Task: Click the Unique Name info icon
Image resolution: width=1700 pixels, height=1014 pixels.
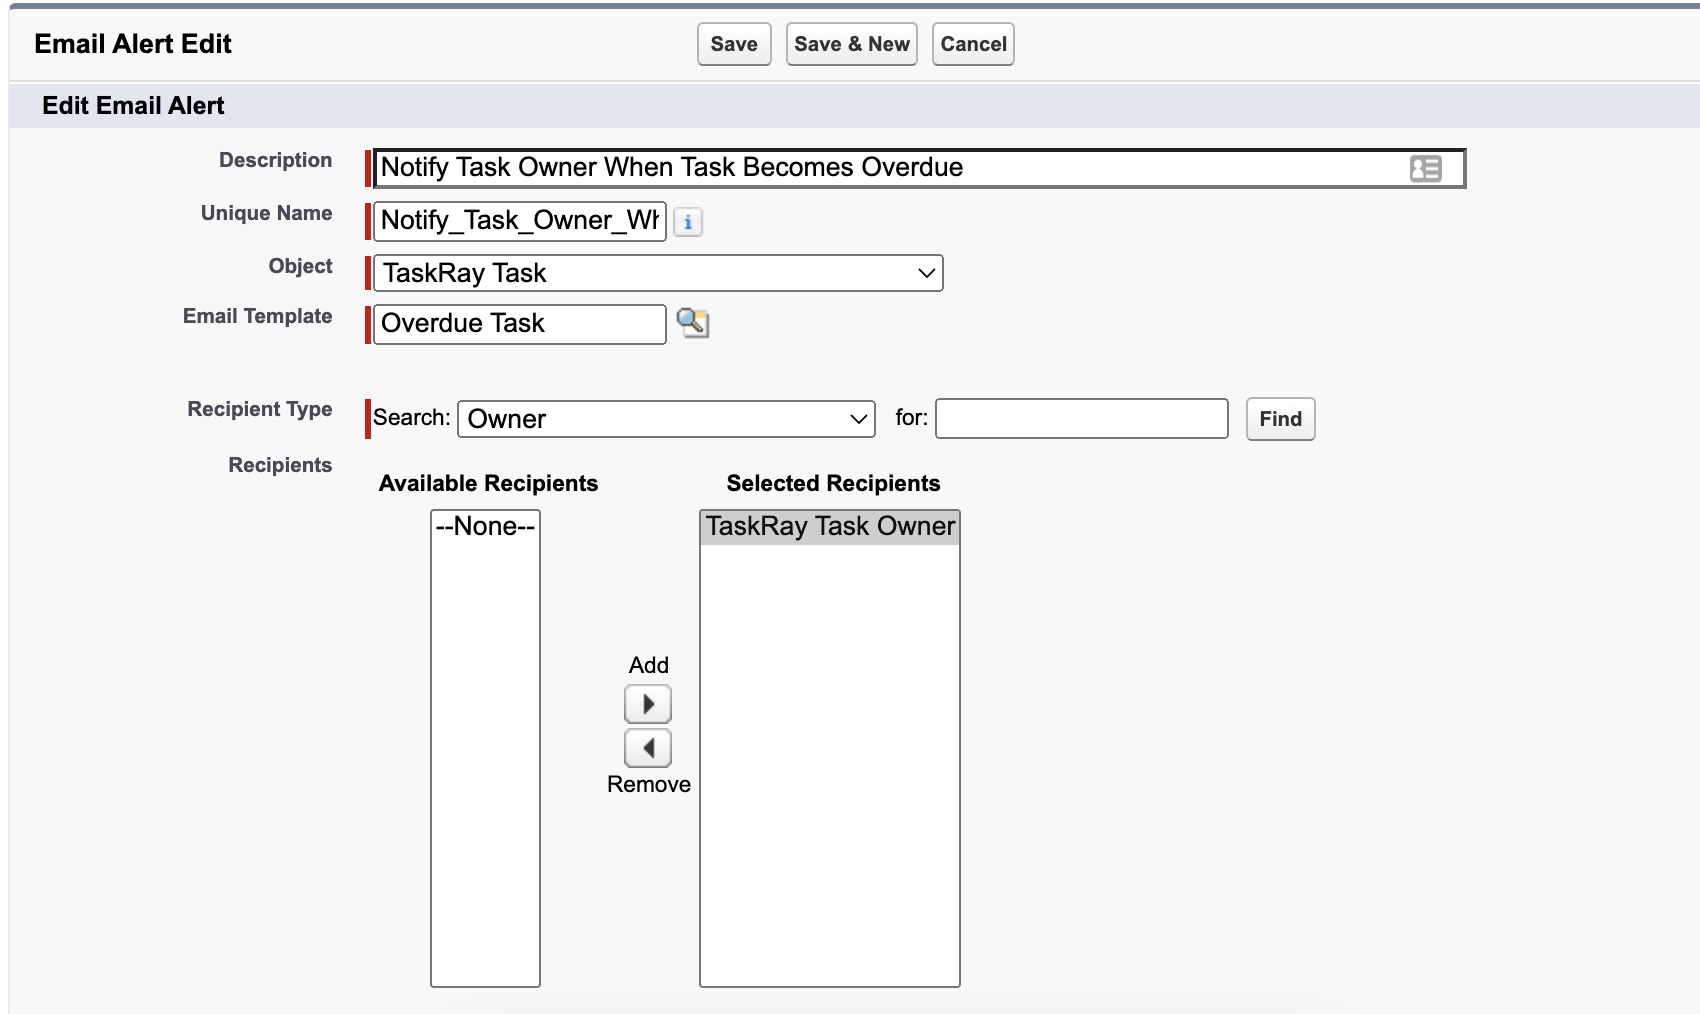Action: pos(688,222)
